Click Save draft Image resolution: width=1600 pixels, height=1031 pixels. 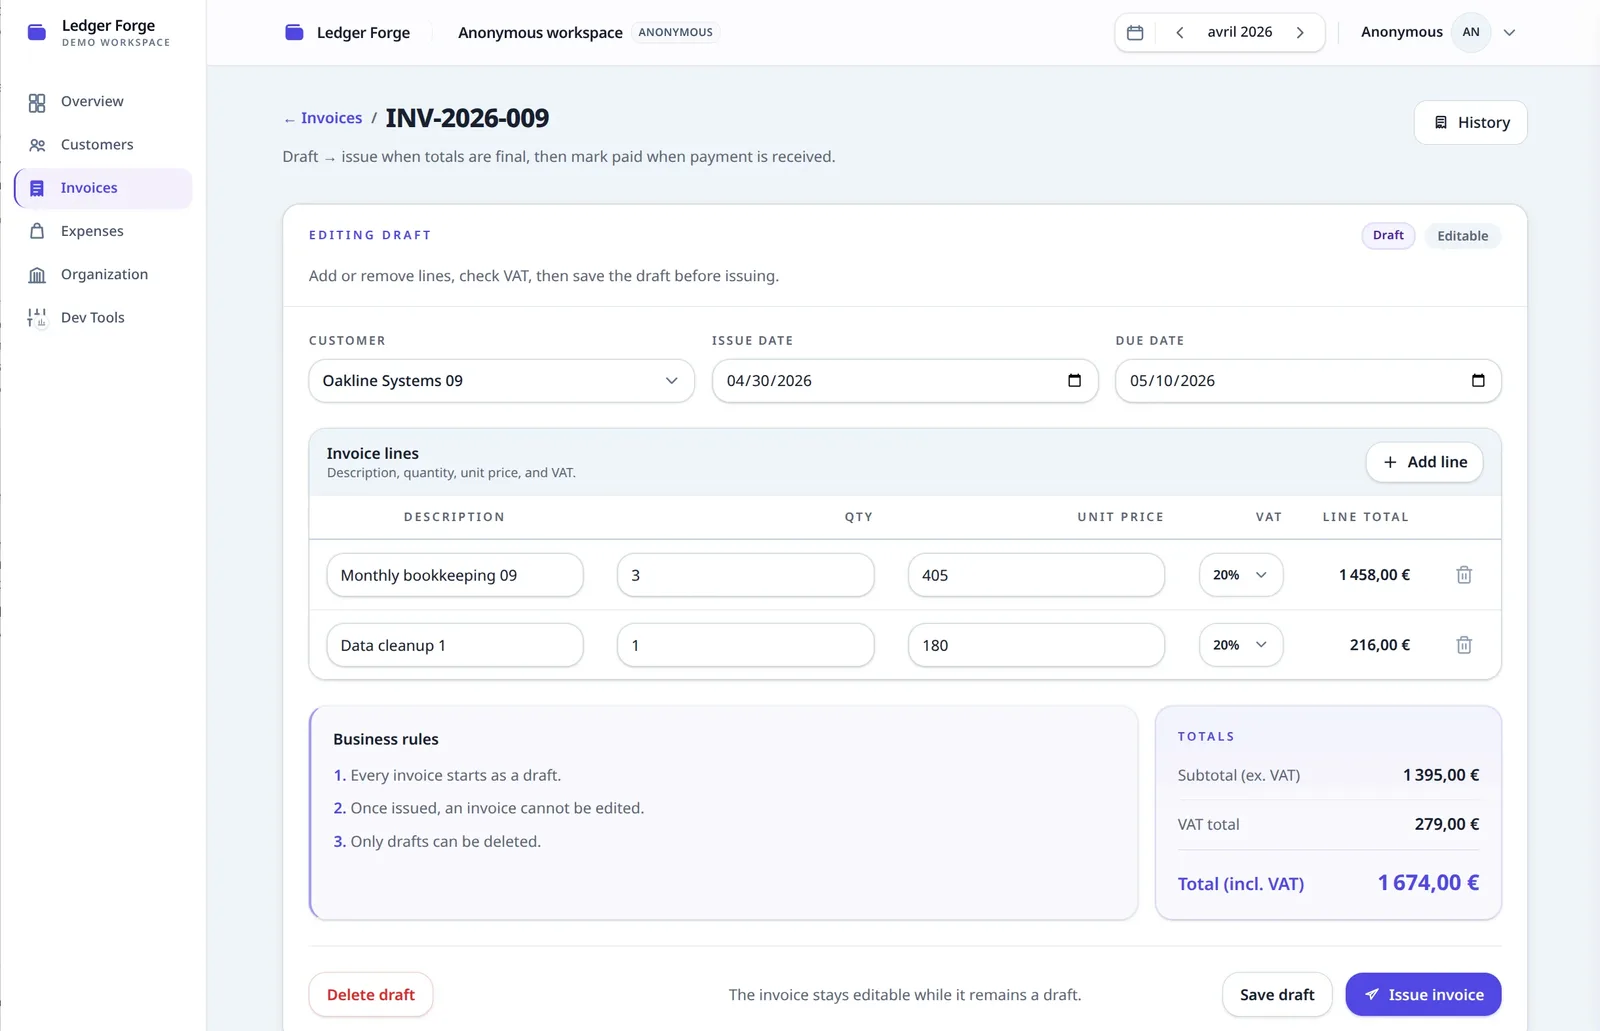pyautogui.click(x=1277, y=995)
